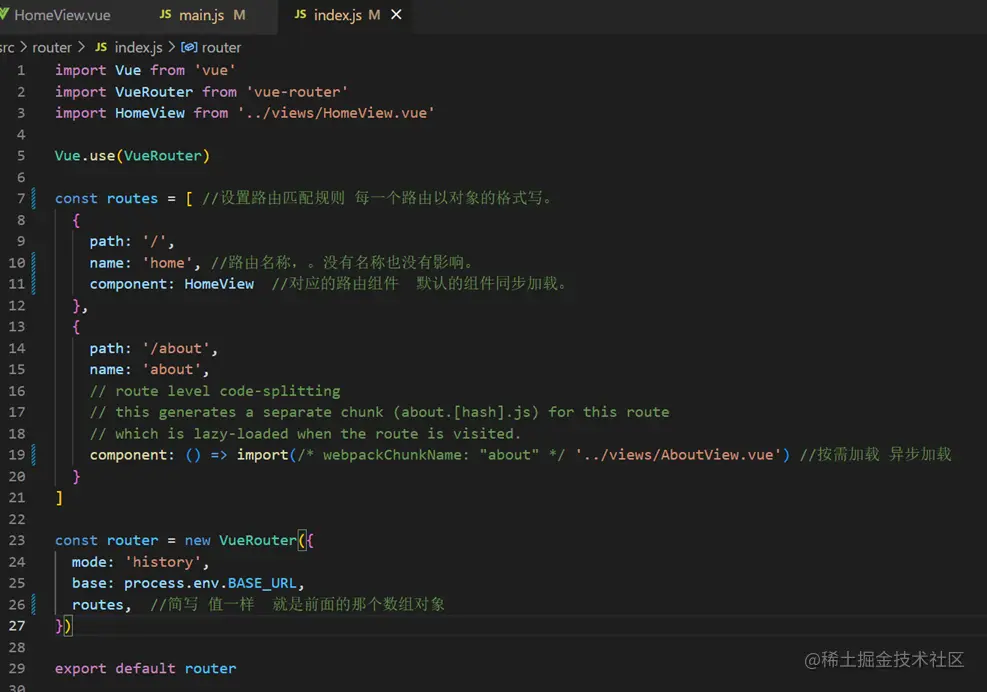The width and height of the screenshot is (987, 692).
Task: Click line number 7 in gutter
Action: pos(21,198)
